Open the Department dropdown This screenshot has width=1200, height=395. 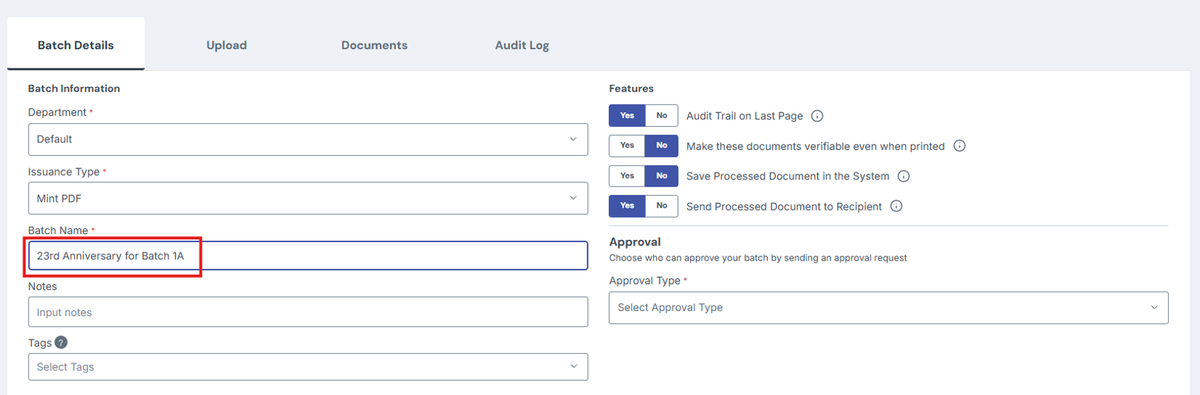click(308, 139)
